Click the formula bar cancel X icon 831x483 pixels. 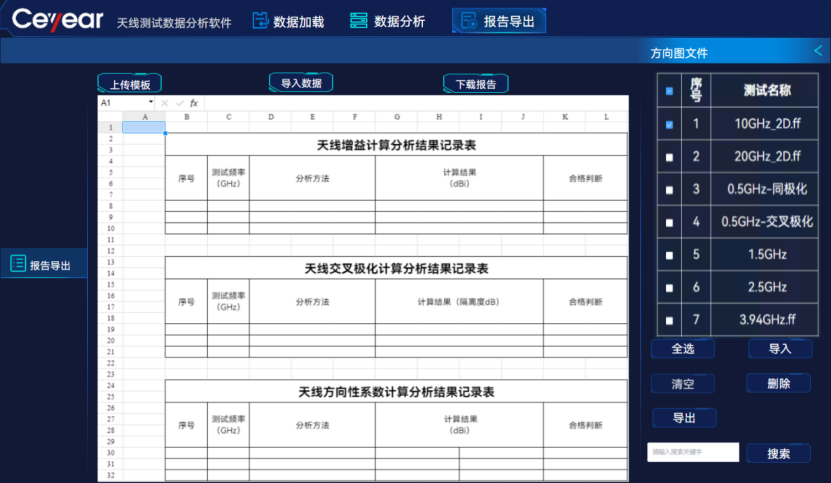164,103
